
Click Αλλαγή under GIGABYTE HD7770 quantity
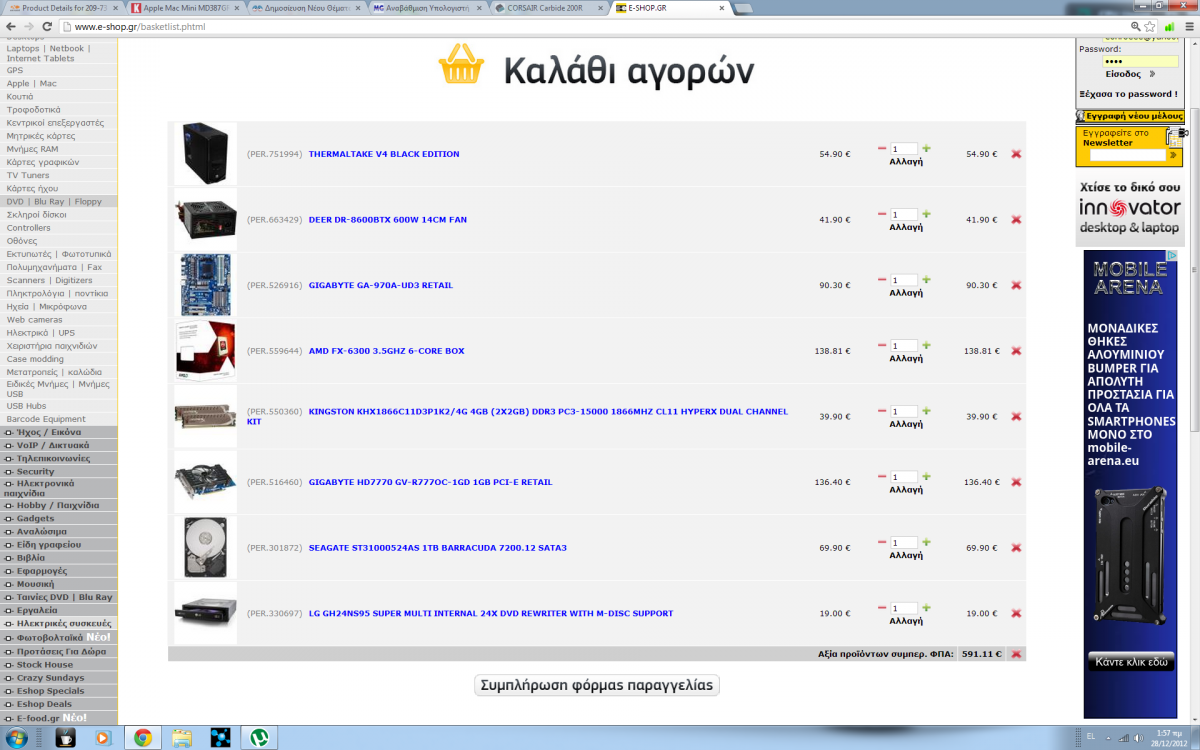906,490
